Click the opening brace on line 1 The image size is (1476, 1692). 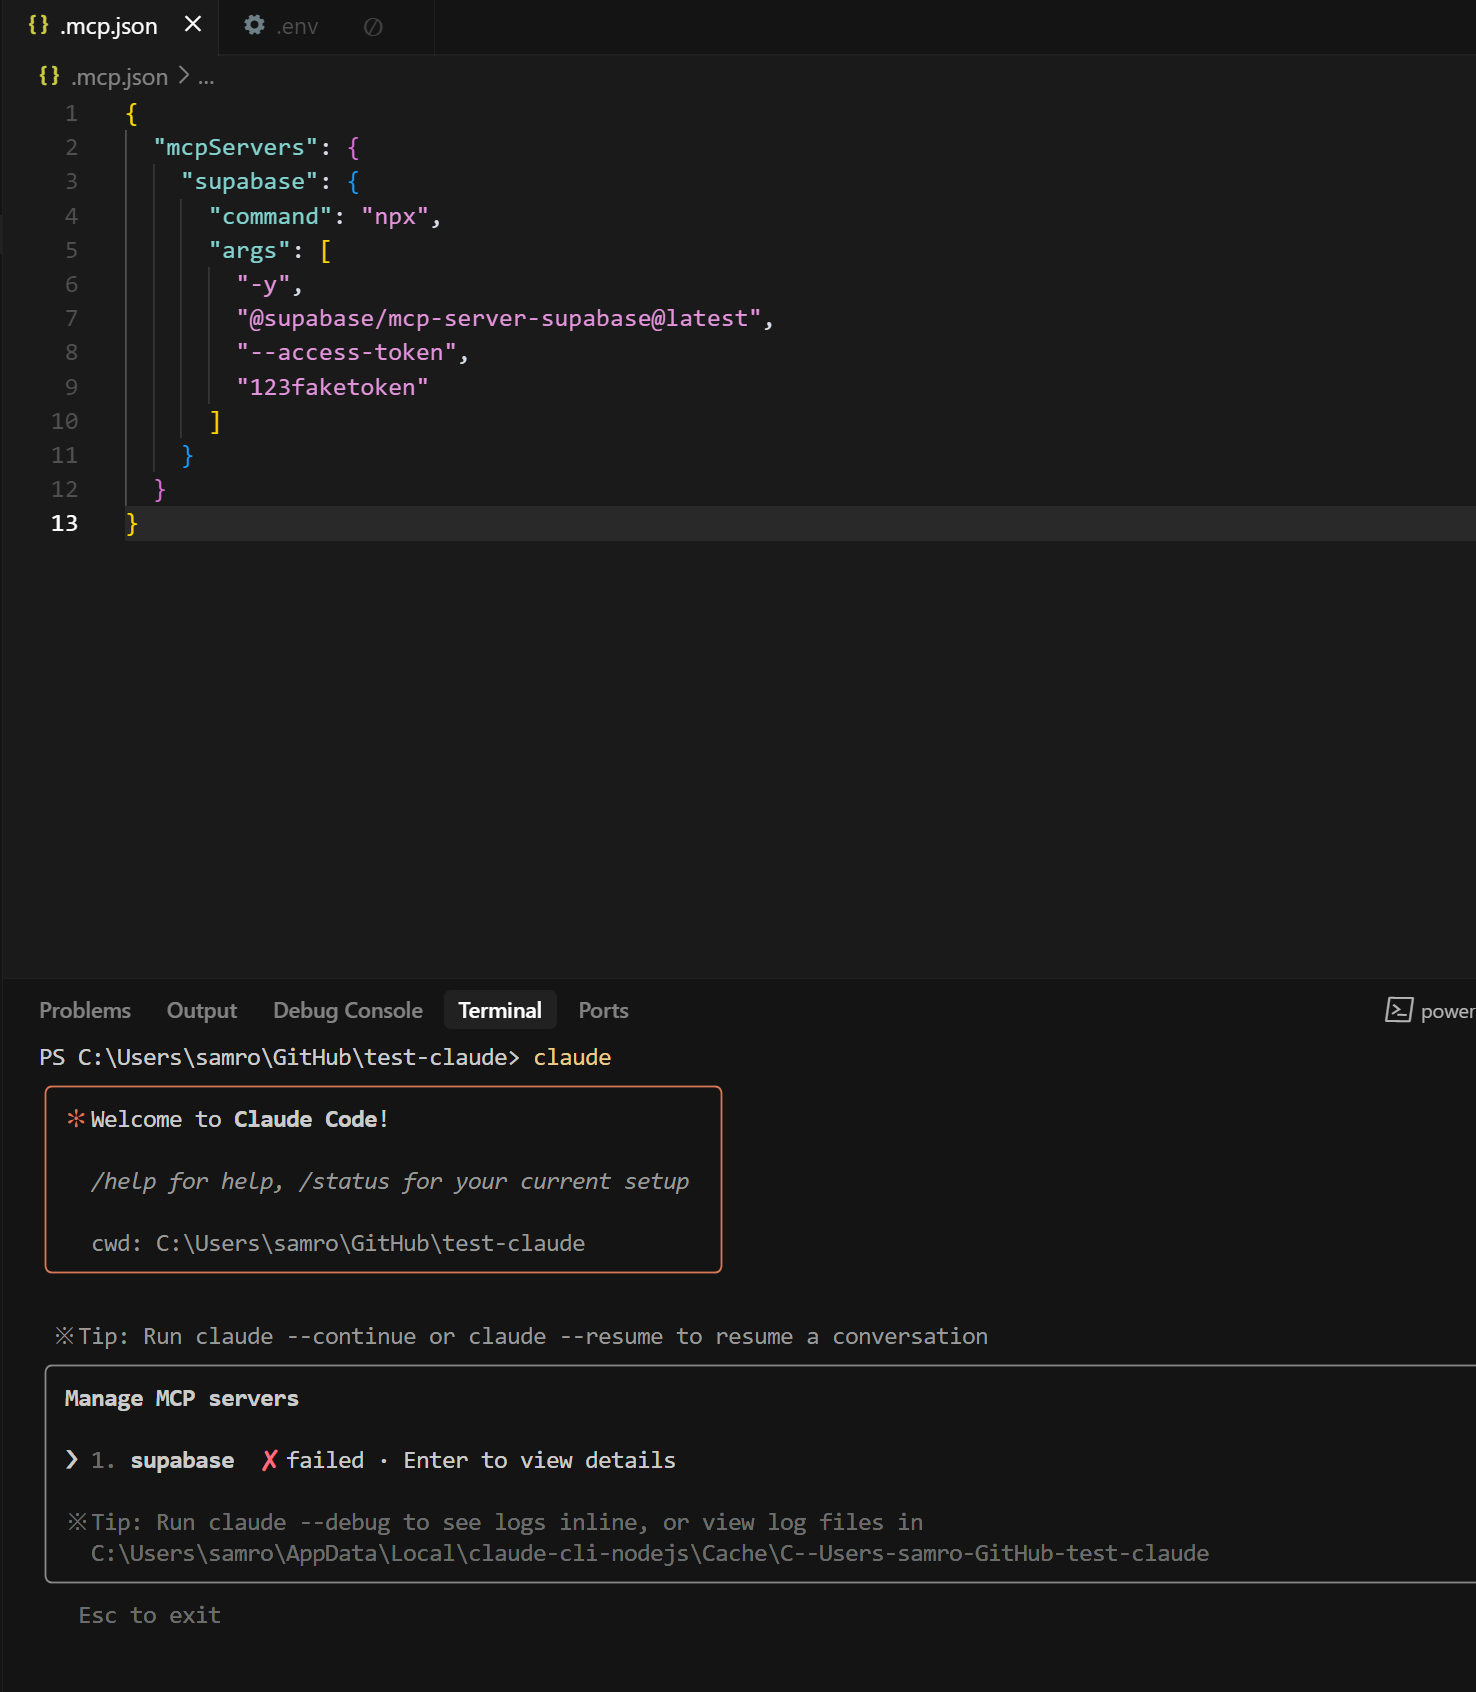coord(132,113)
